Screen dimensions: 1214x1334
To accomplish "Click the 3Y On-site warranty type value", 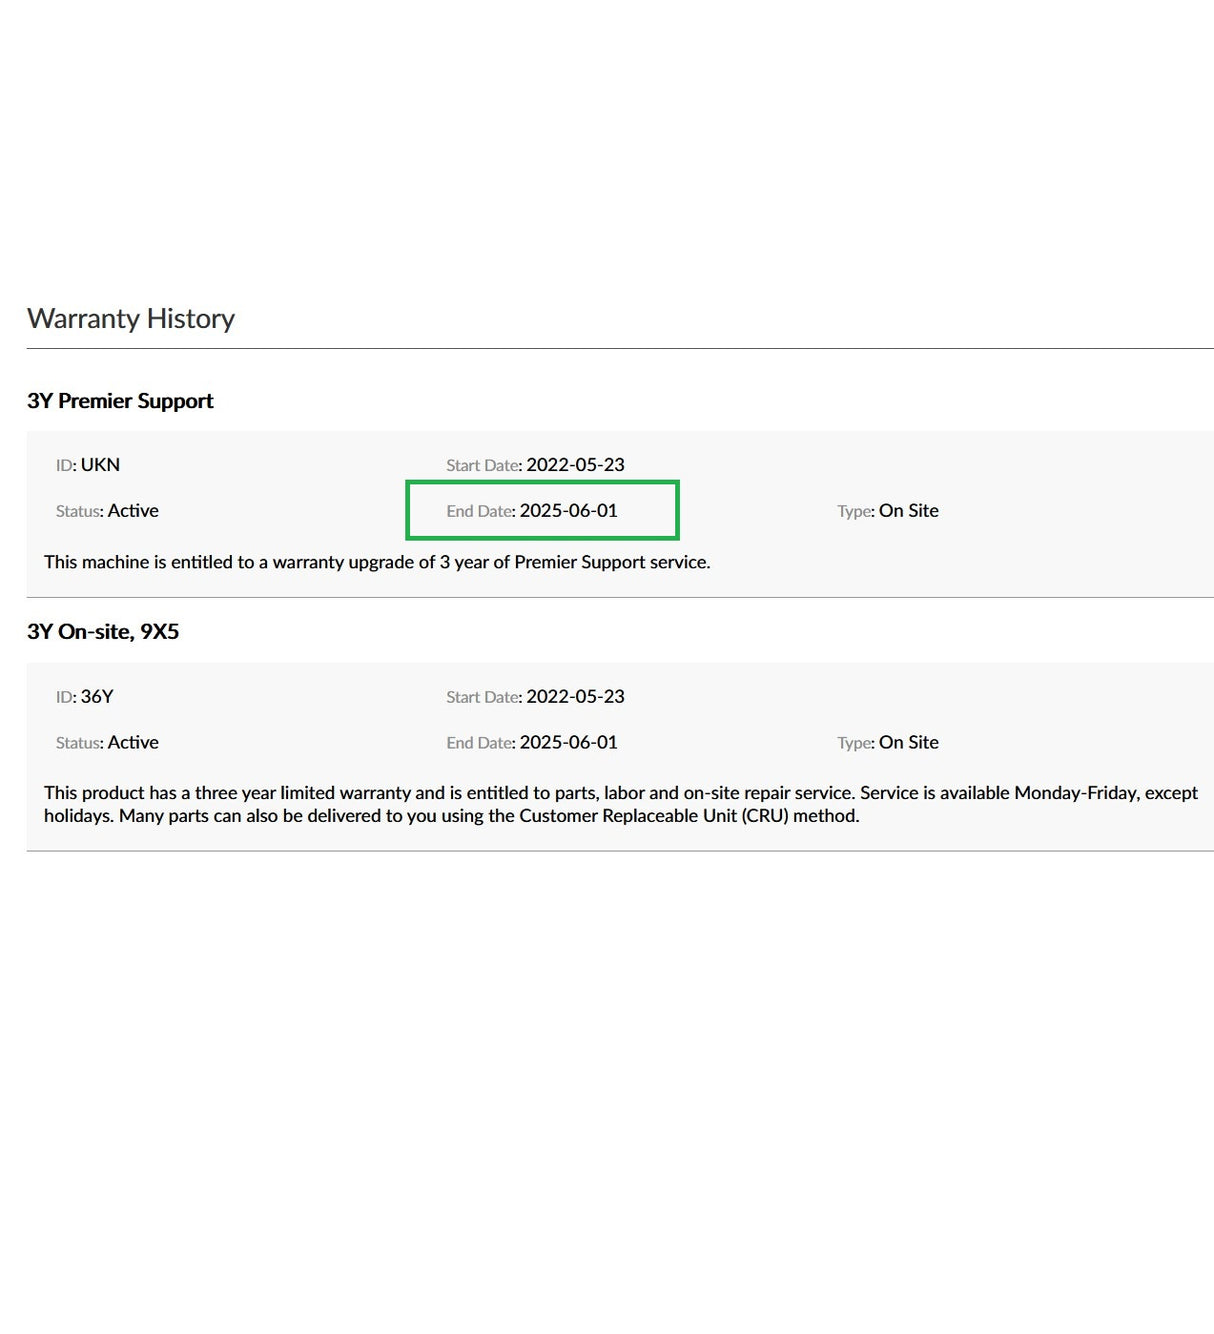I will point(908,743).
